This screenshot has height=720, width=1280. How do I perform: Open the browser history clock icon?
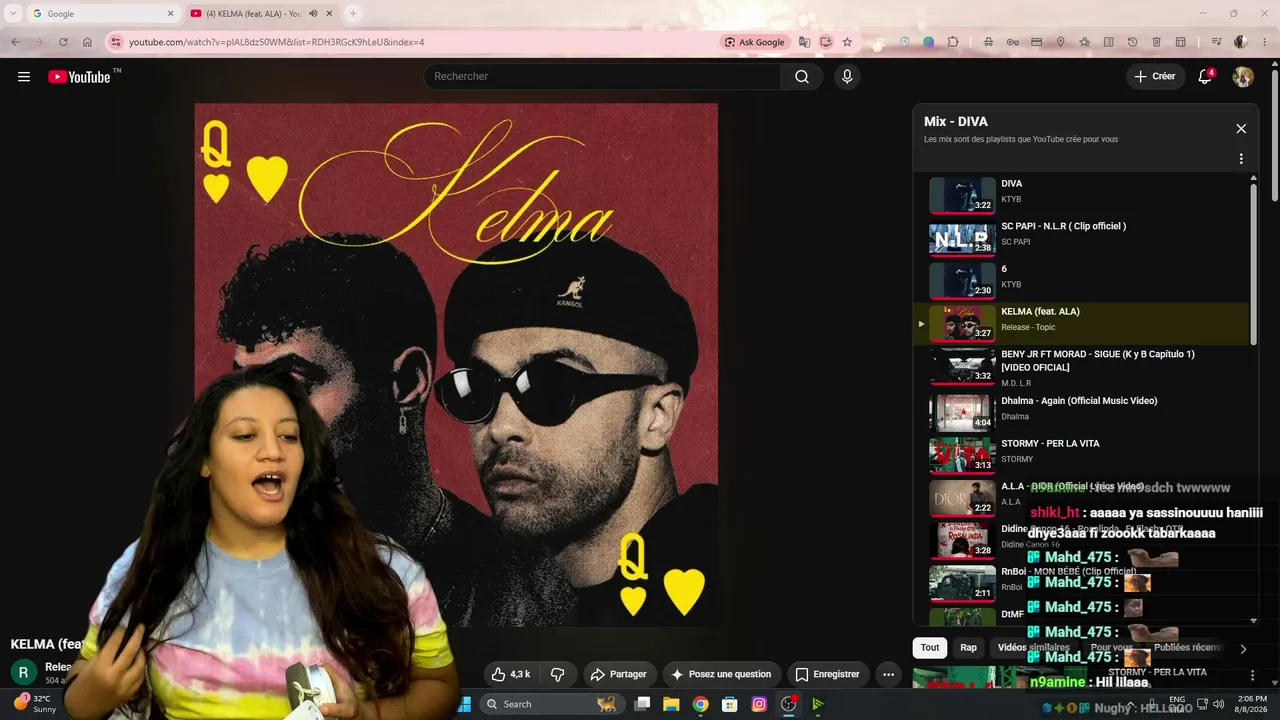[x=1132, y=42]
